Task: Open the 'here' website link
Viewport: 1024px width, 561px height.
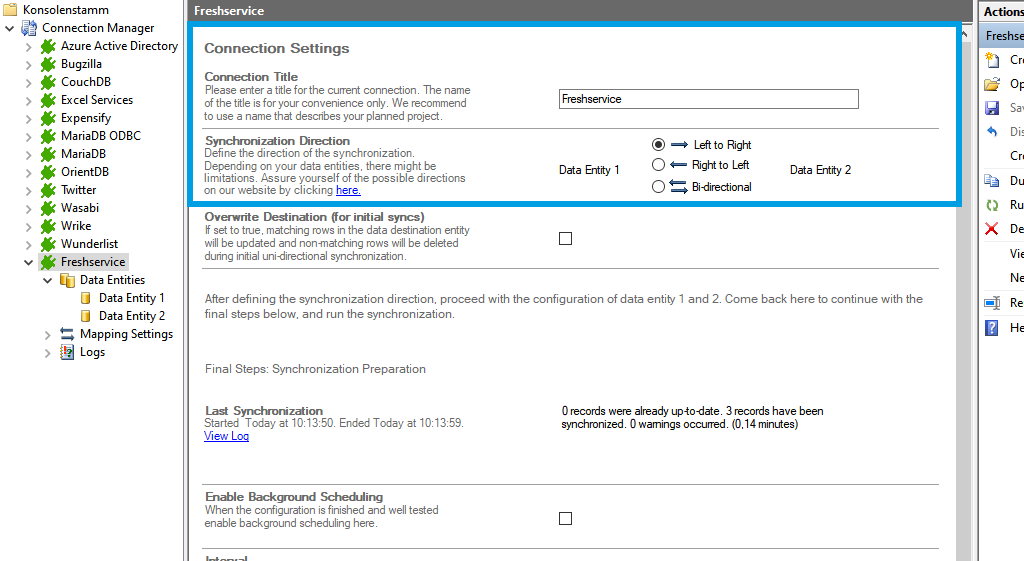Action: [348, 190]
